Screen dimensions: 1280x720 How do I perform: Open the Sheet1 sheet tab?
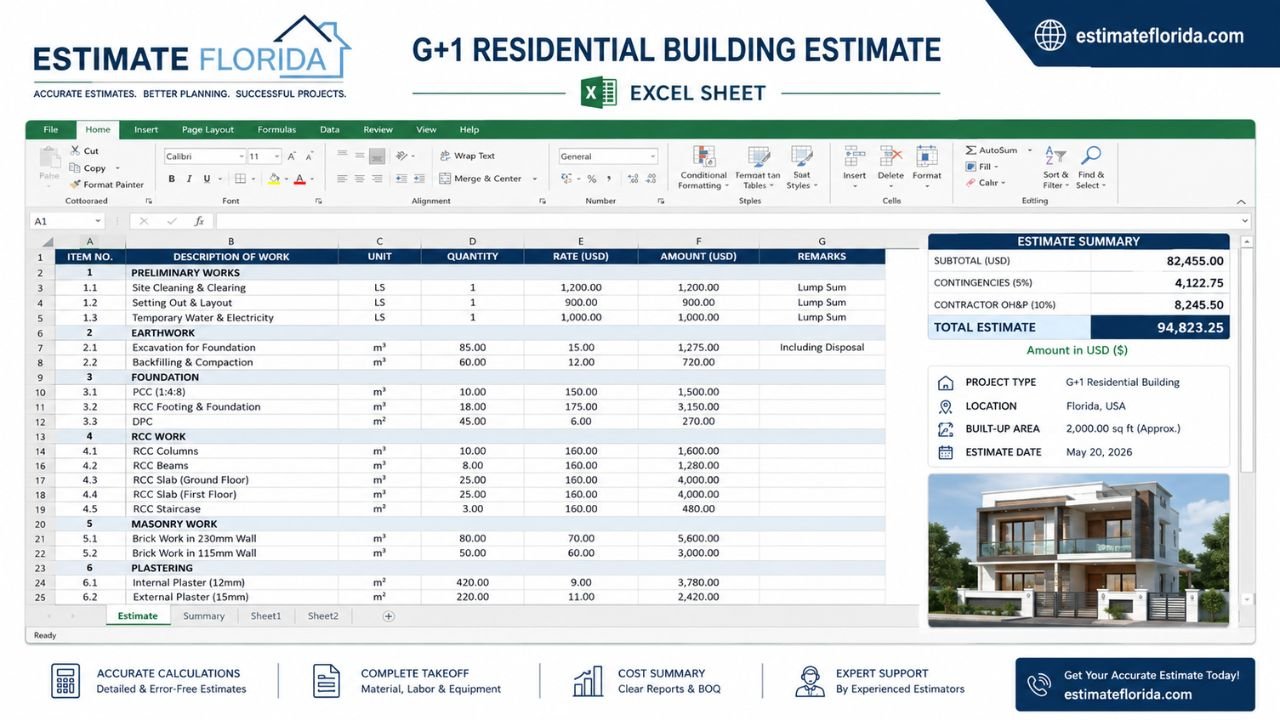tap(266, 616)
